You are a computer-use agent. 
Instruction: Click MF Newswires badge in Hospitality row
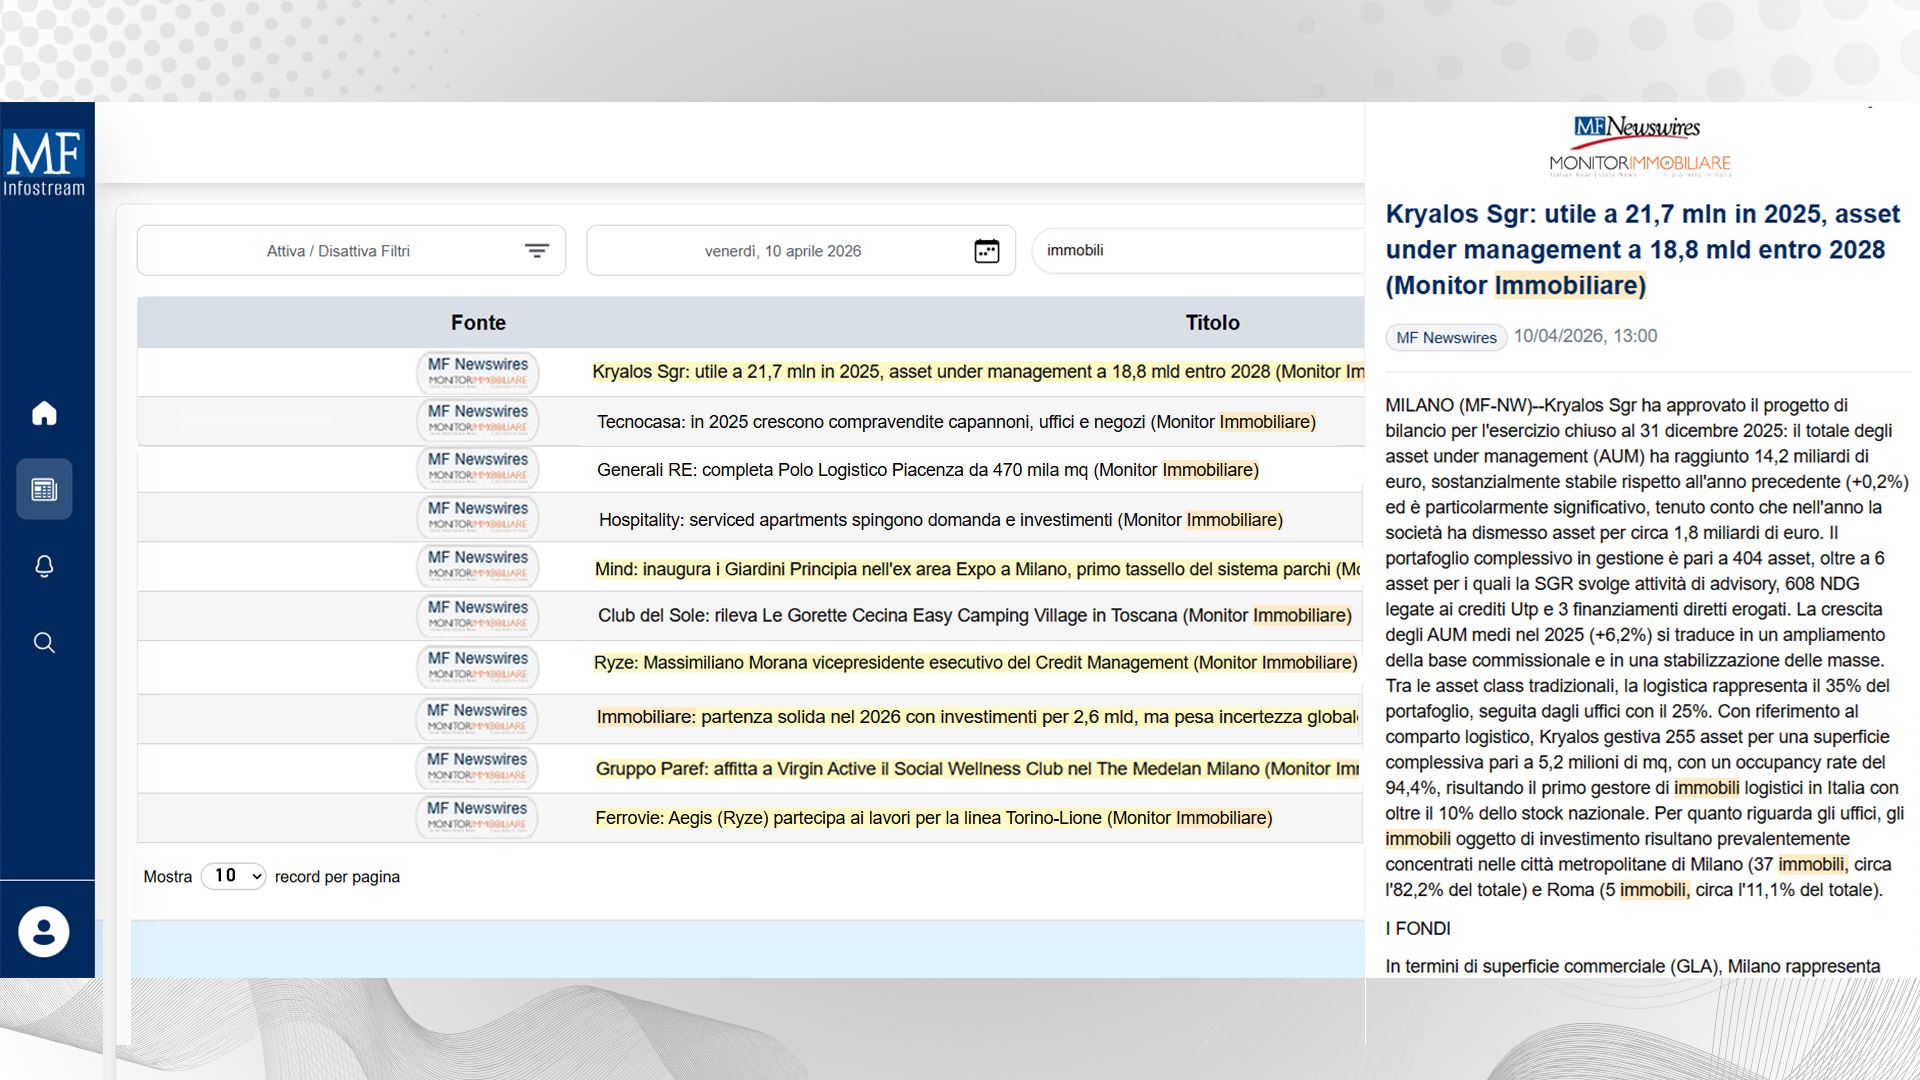(477, 516)
